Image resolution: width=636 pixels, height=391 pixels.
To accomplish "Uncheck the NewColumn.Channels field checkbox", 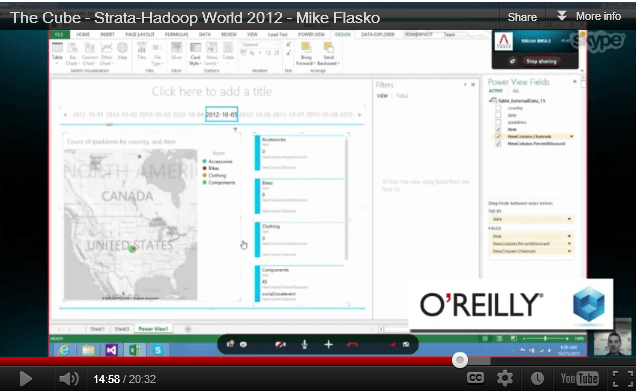I will click(498, 136).
